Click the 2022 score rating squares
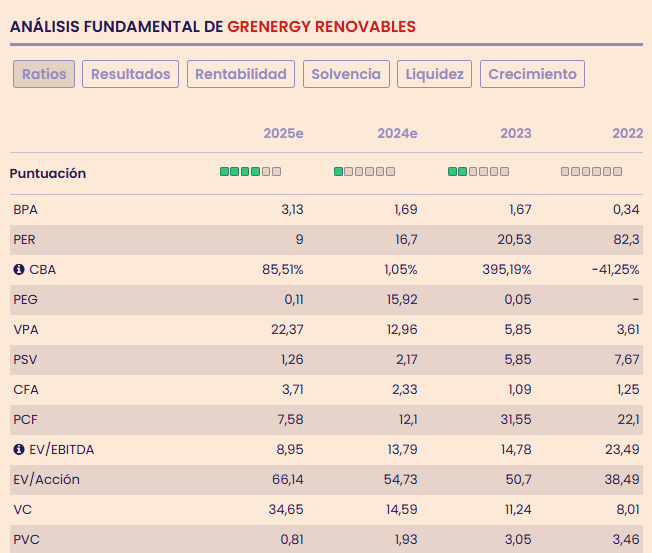The height and width of the screenshot is (553, 652). pos(591,172)
